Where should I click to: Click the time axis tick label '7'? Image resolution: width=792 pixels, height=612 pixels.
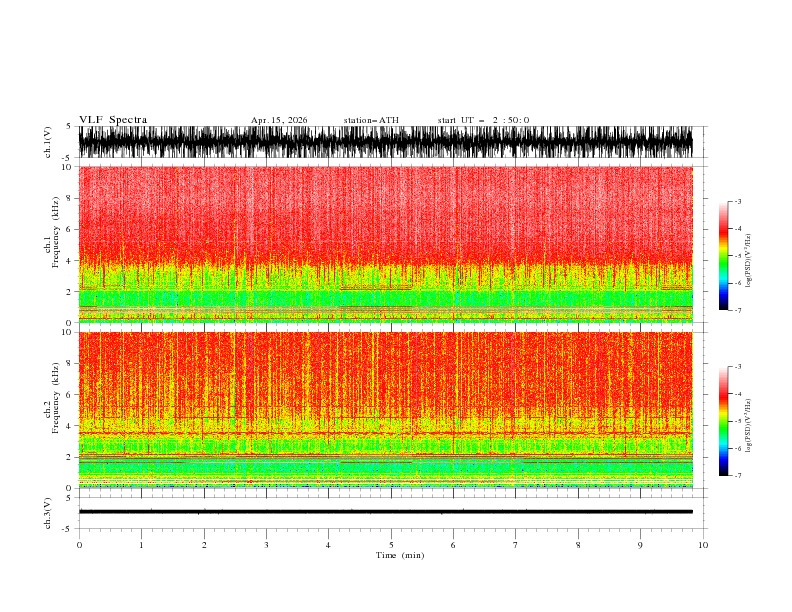pyautogui.click(x=516, y=545)
